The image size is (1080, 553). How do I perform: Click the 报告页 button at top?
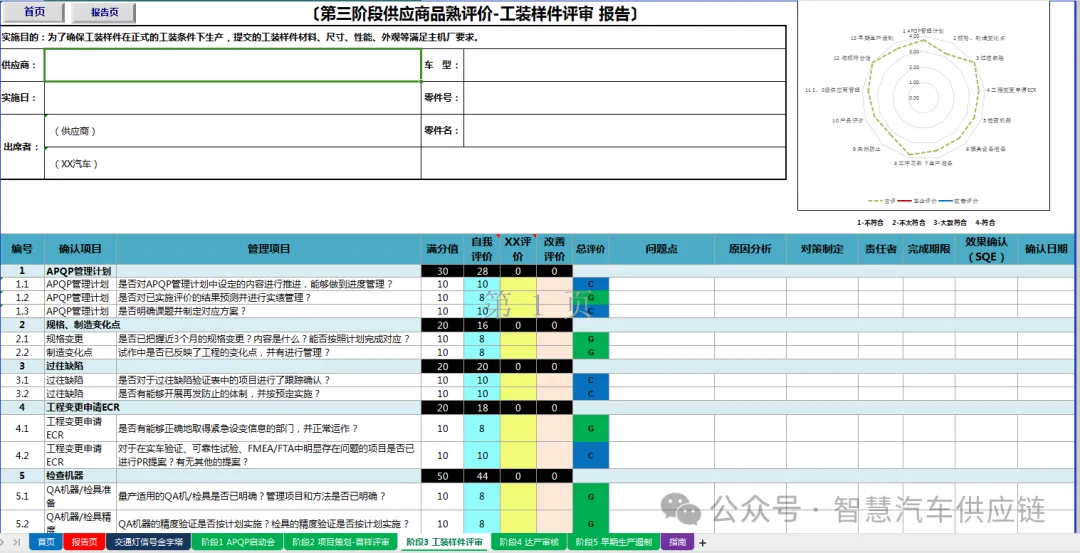coord(104,12)
